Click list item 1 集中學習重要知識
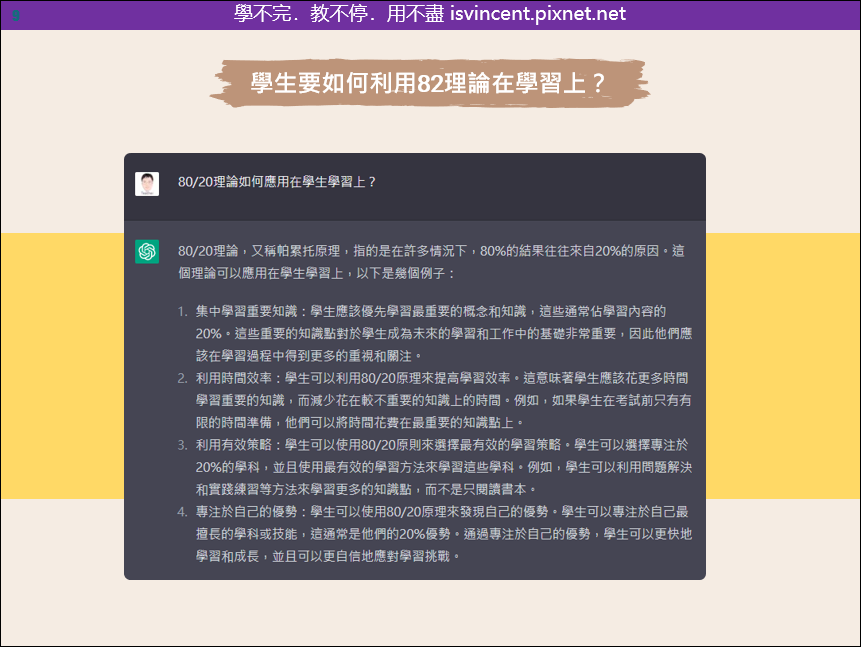This screenshot has width=861, height=647. (x=444, y=333)
